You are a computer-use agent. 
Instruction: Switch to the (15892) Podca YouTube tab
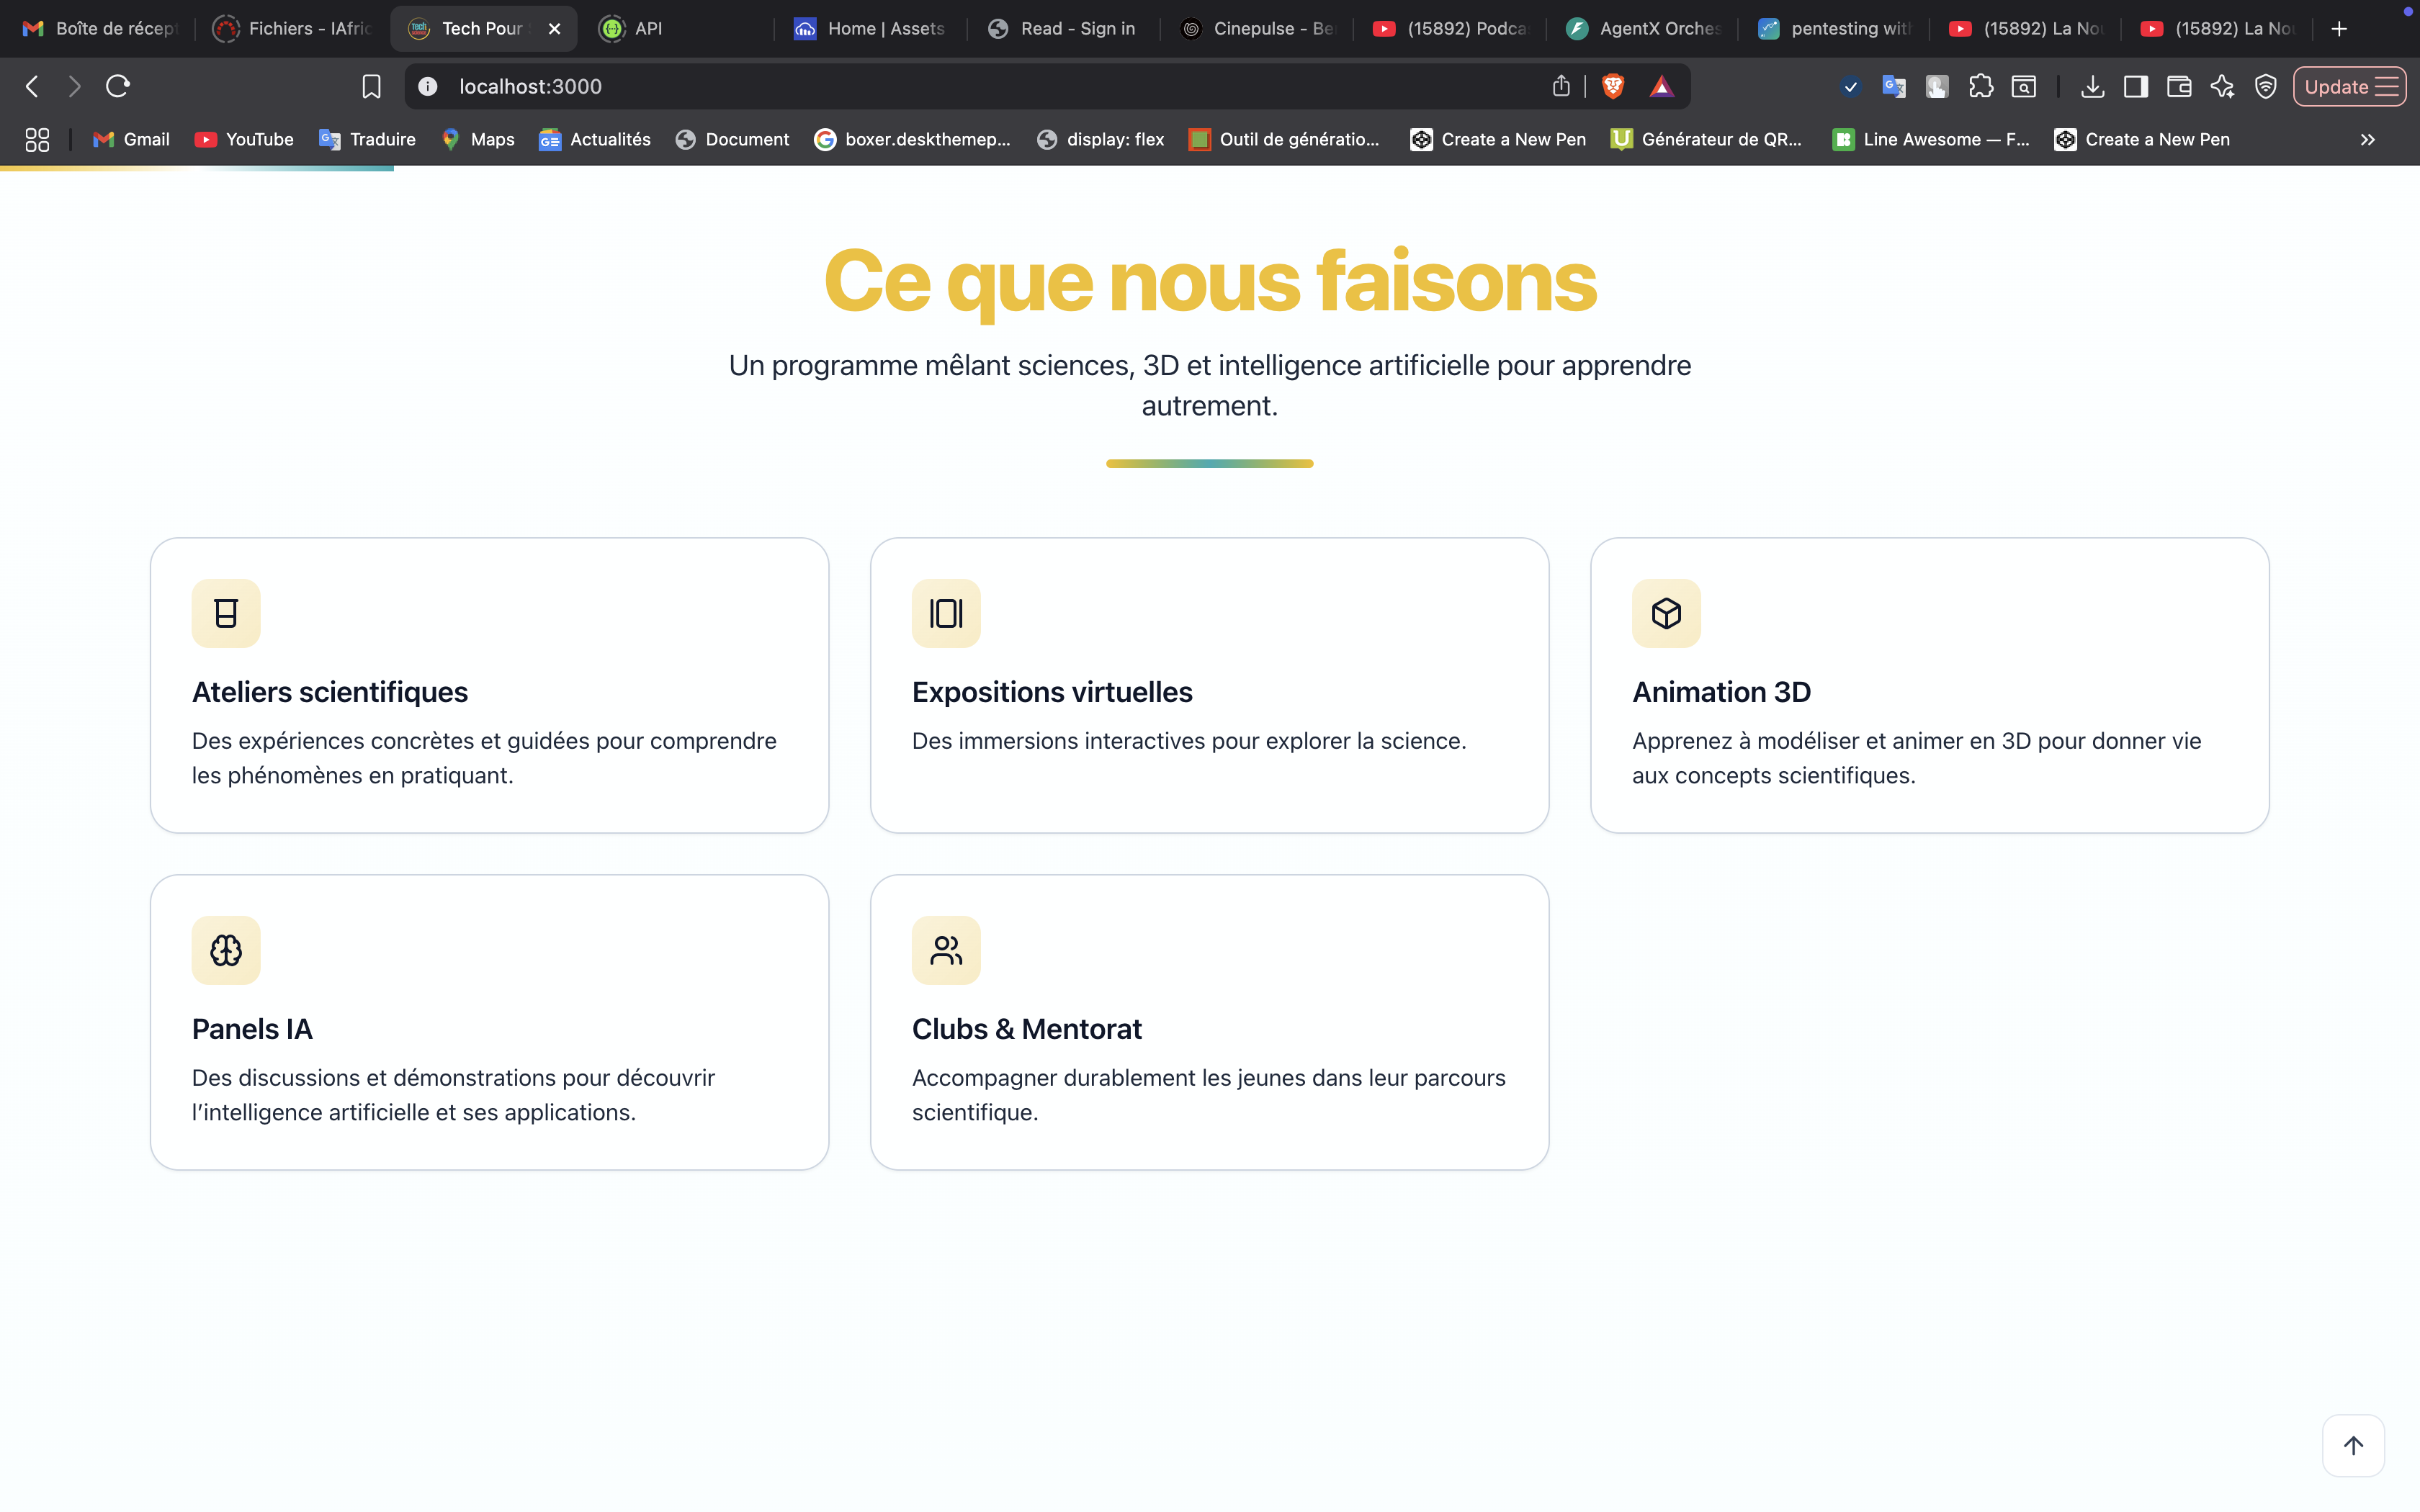point(1449,28)
